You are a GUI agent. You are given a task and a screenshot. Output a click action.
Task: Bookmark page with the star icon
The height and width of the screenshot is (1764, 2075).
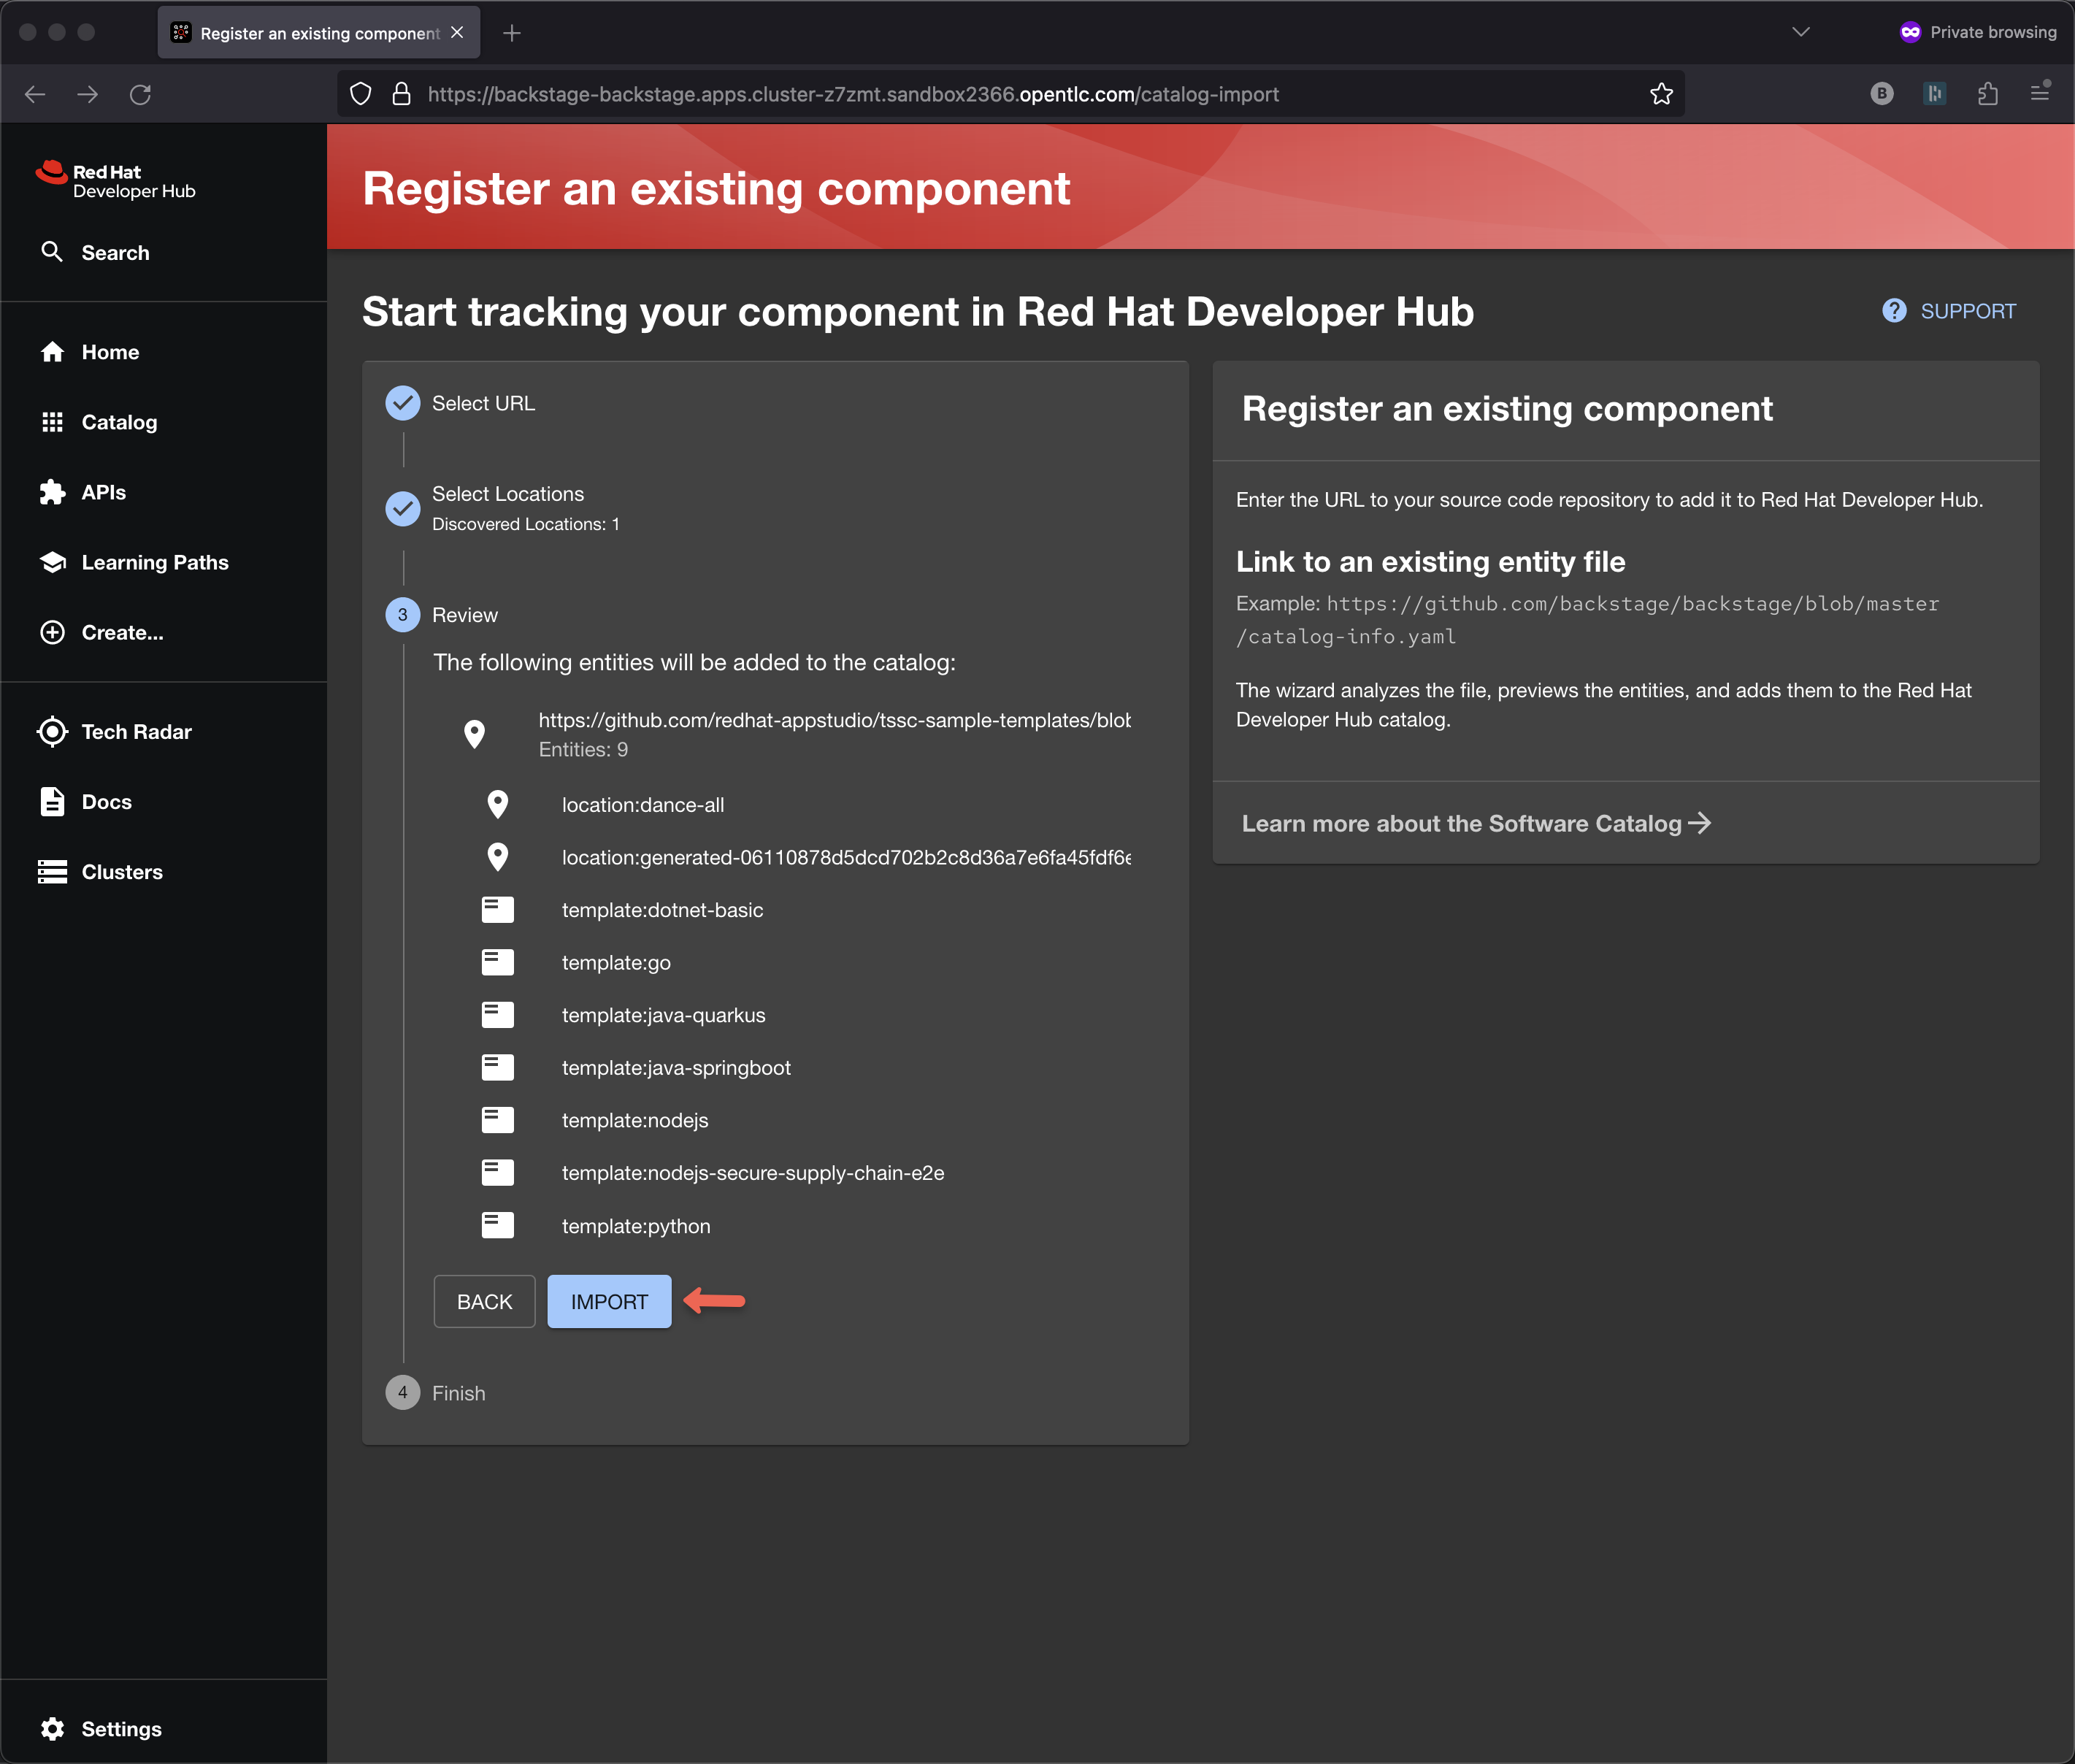[1661, 94]
